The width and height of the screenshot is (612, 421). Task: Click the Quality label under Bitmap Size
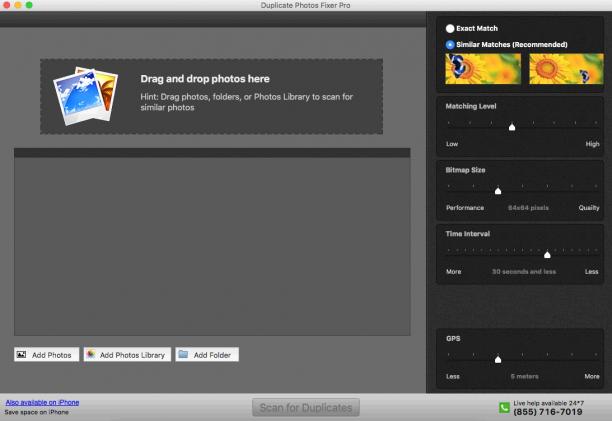(589, 208)
